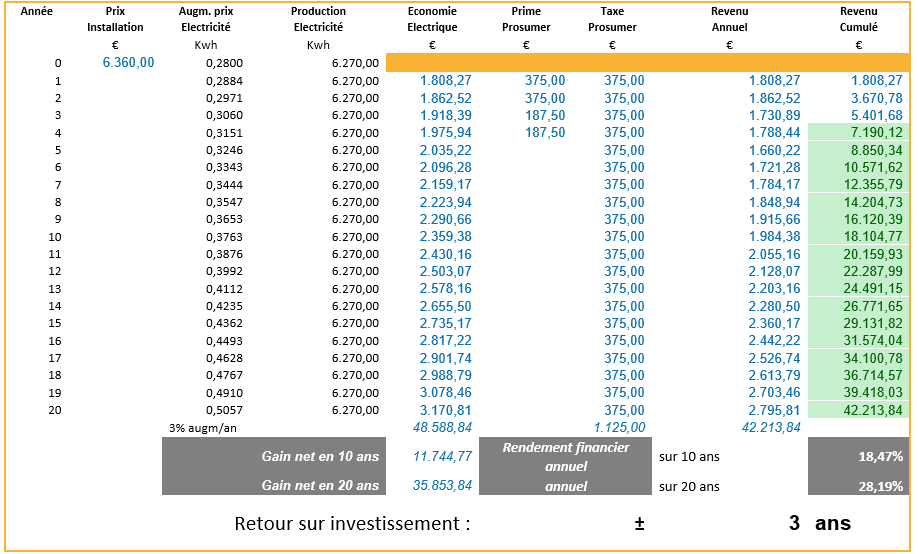Screen dimensions: 918x554
Task: Click the sur 10 ans label
Action: [689, 457]
